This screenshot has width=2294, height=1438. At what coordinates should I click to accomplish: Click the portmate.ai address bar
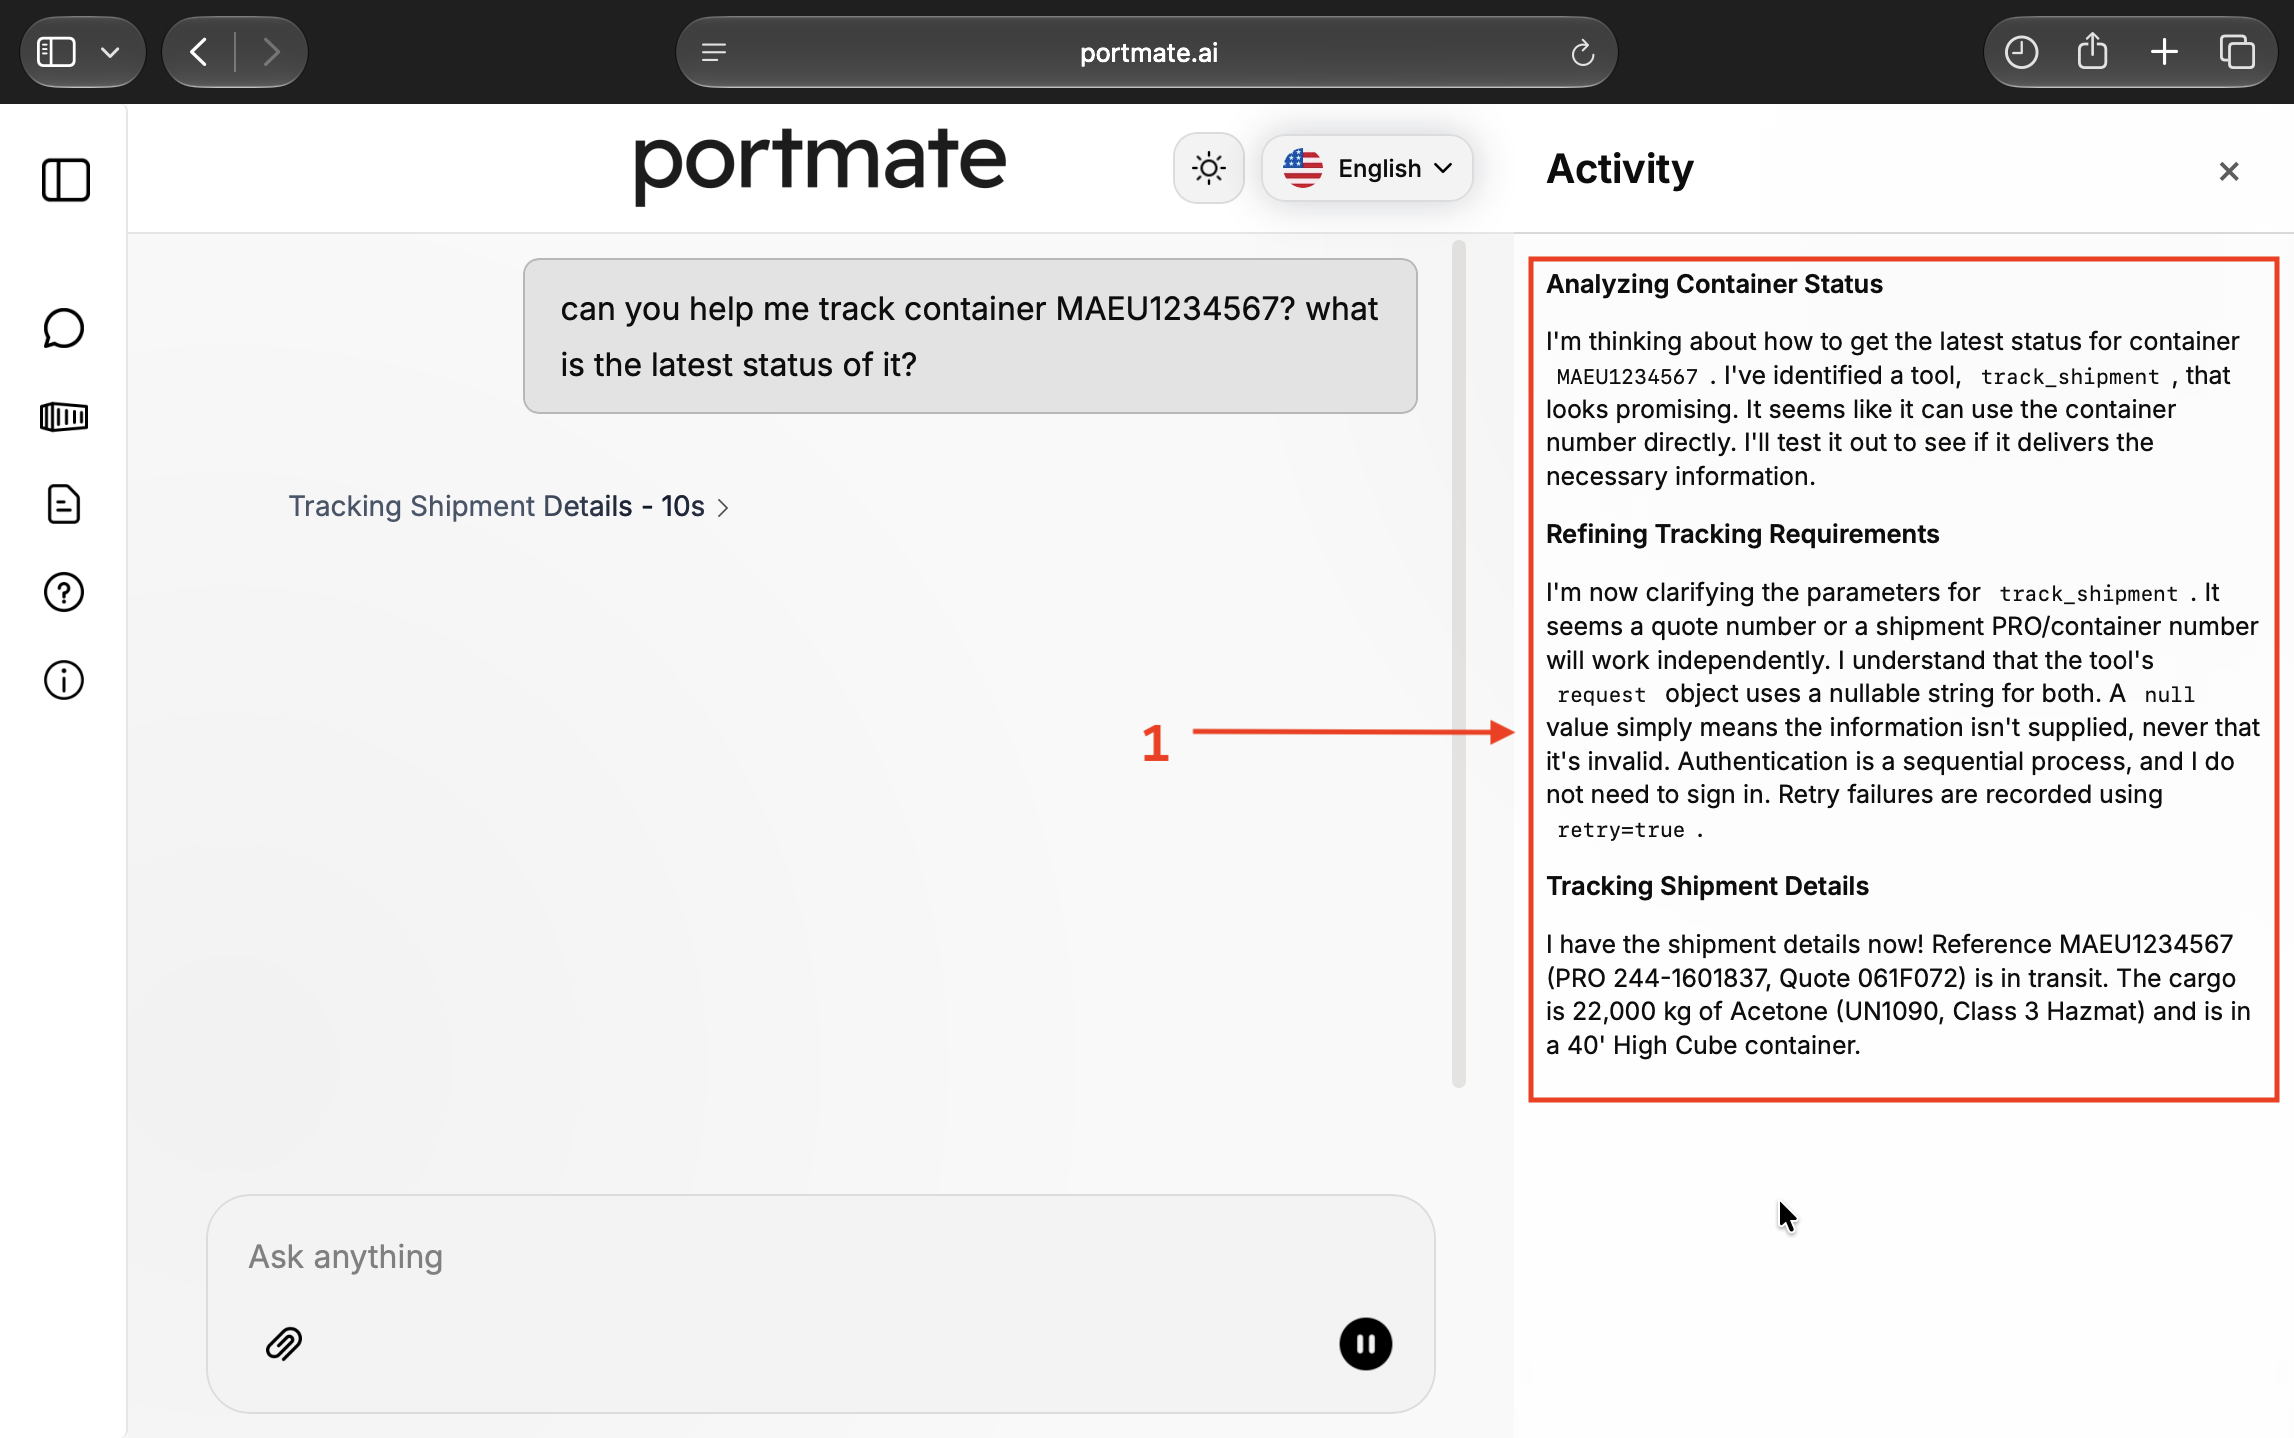pos(1147,52)
